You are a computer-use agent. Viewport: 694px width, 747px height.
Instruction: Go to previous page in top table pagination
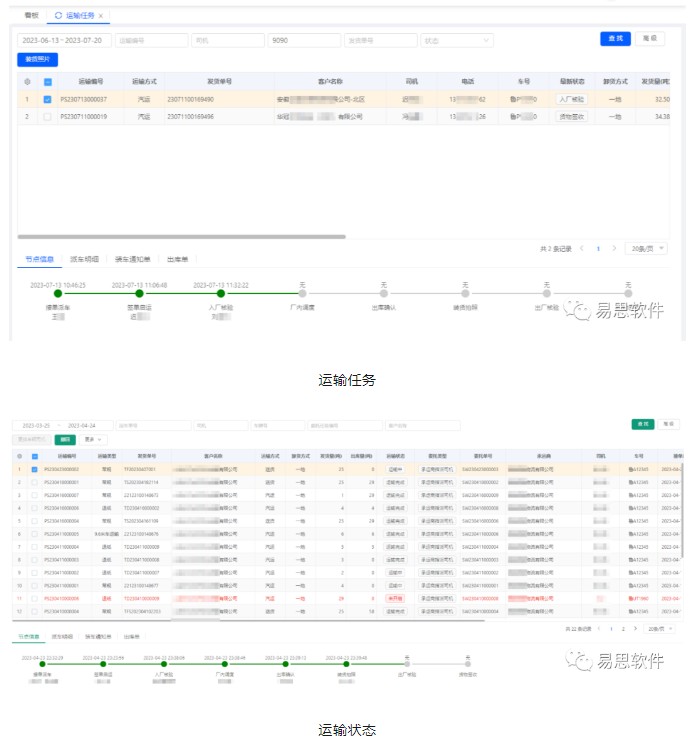coord(582,248)
